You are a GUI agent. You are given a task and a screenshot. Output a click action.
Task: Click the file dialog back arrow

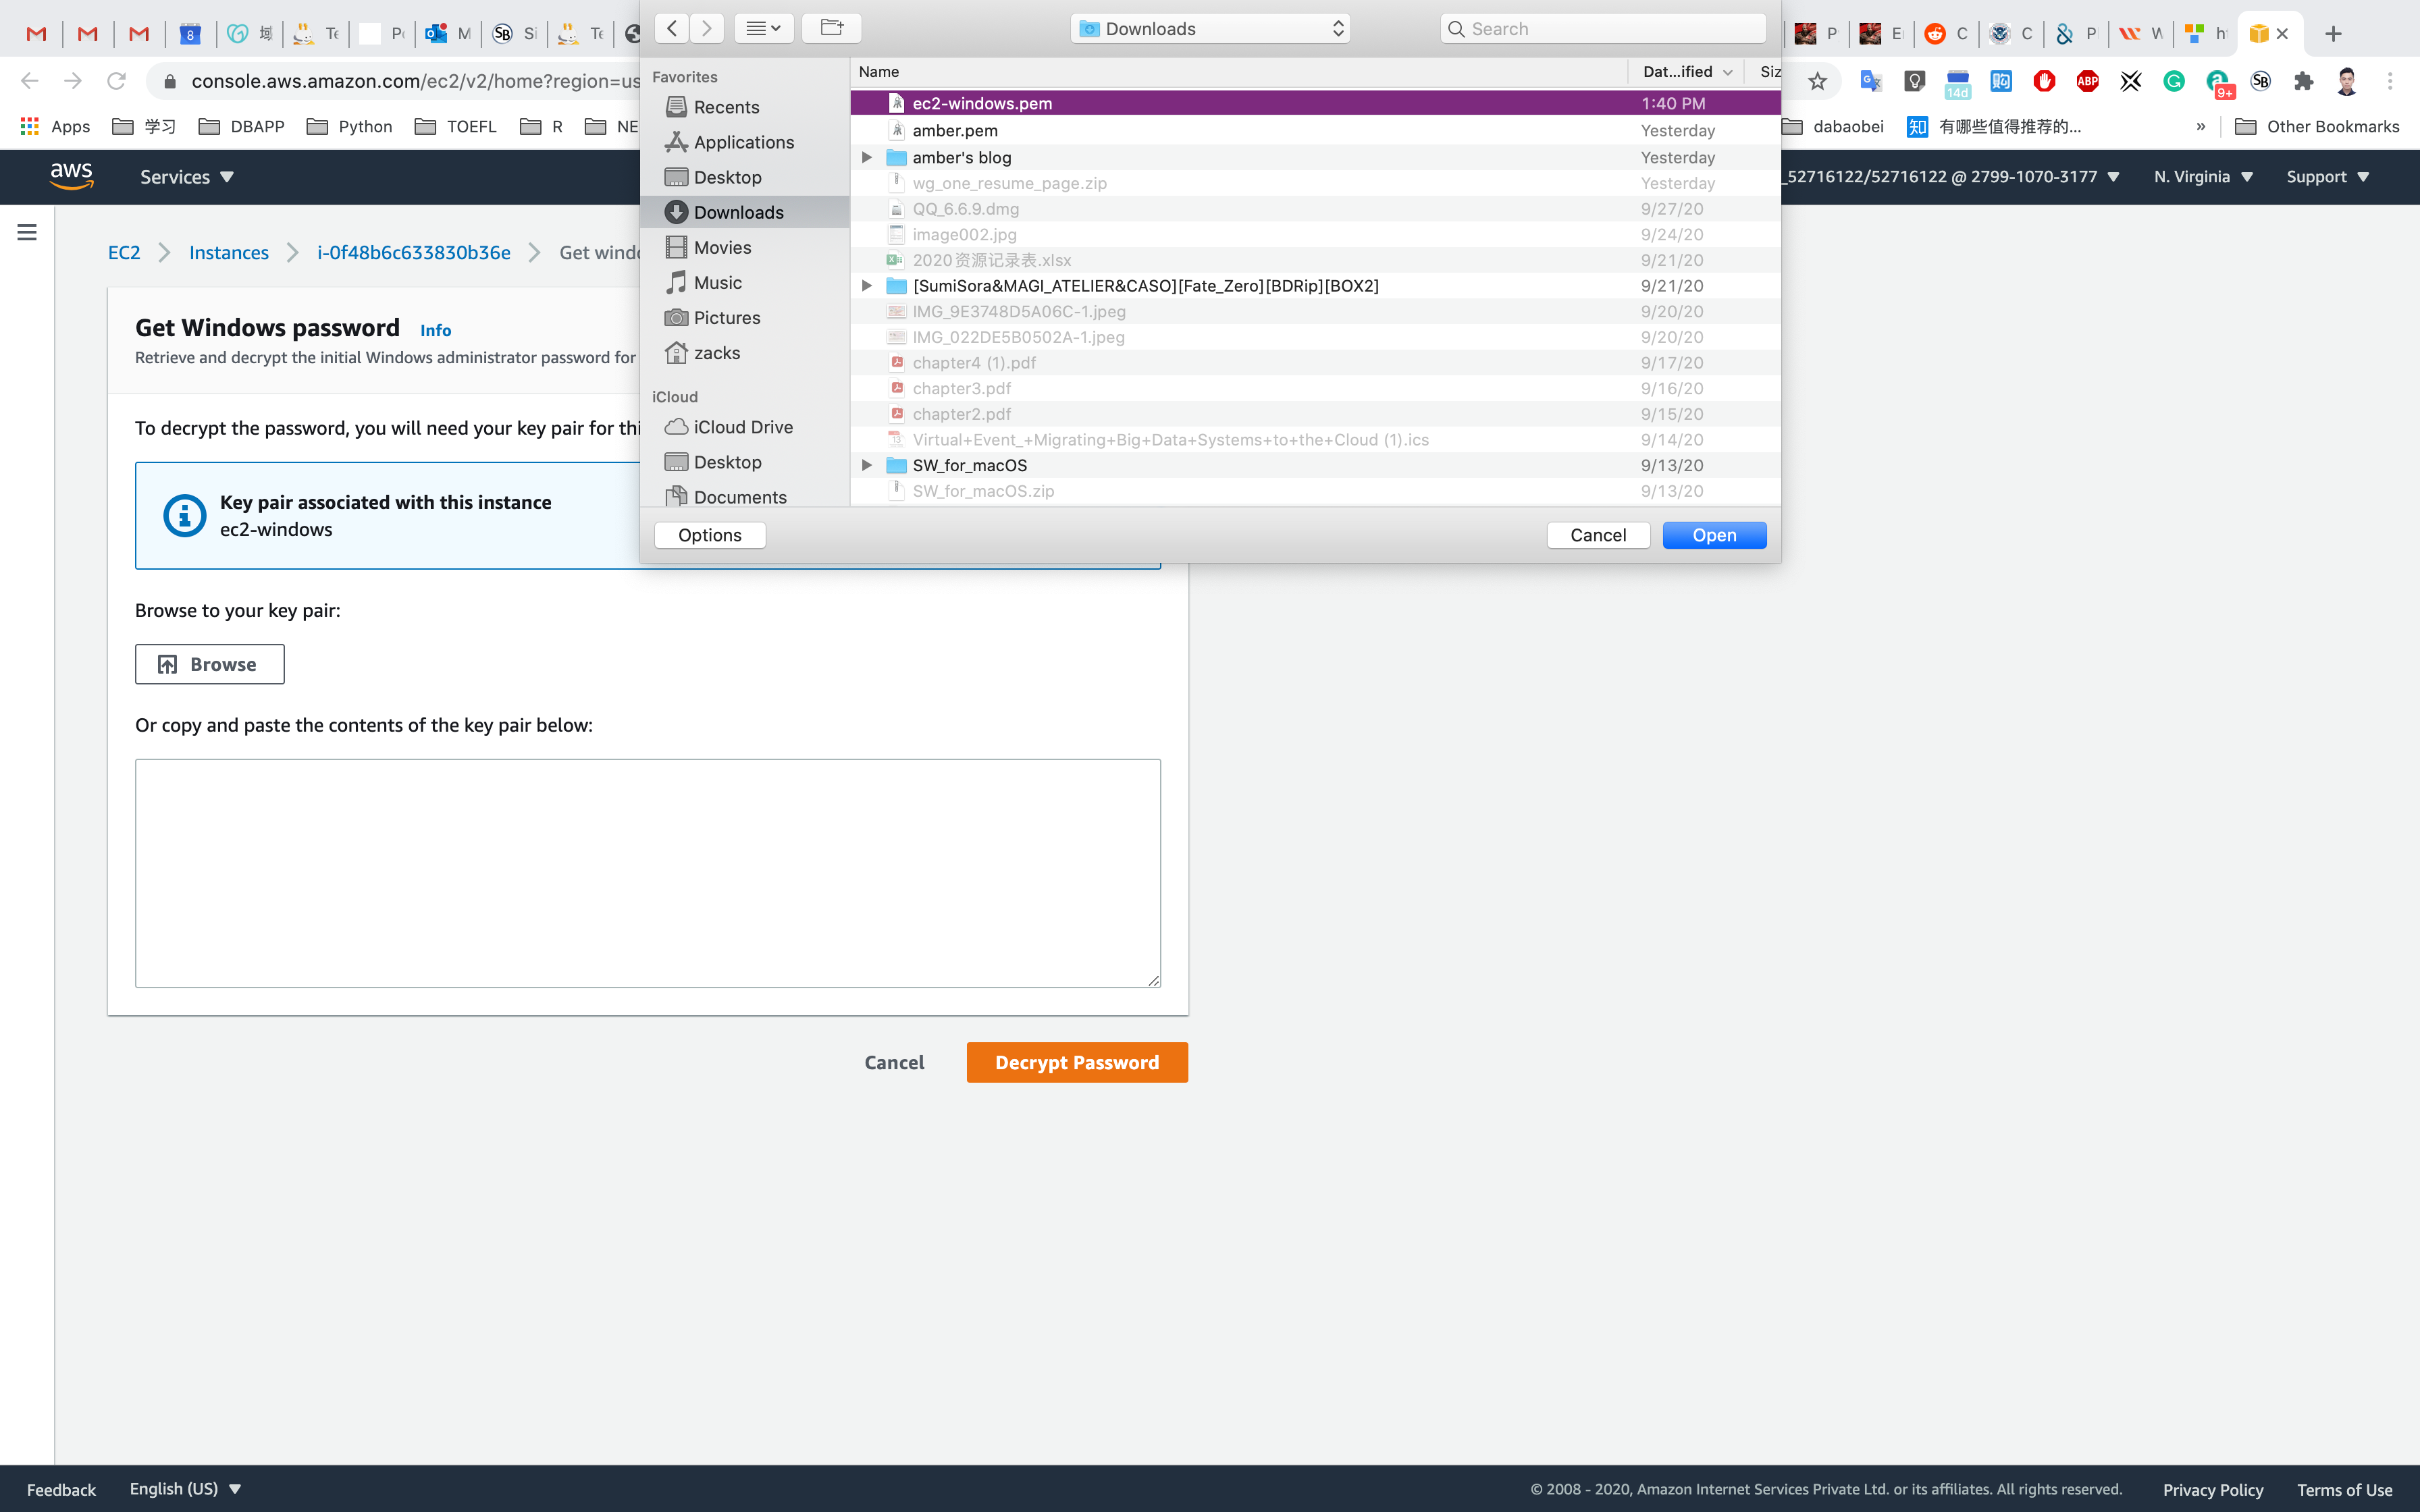point(672,28)
